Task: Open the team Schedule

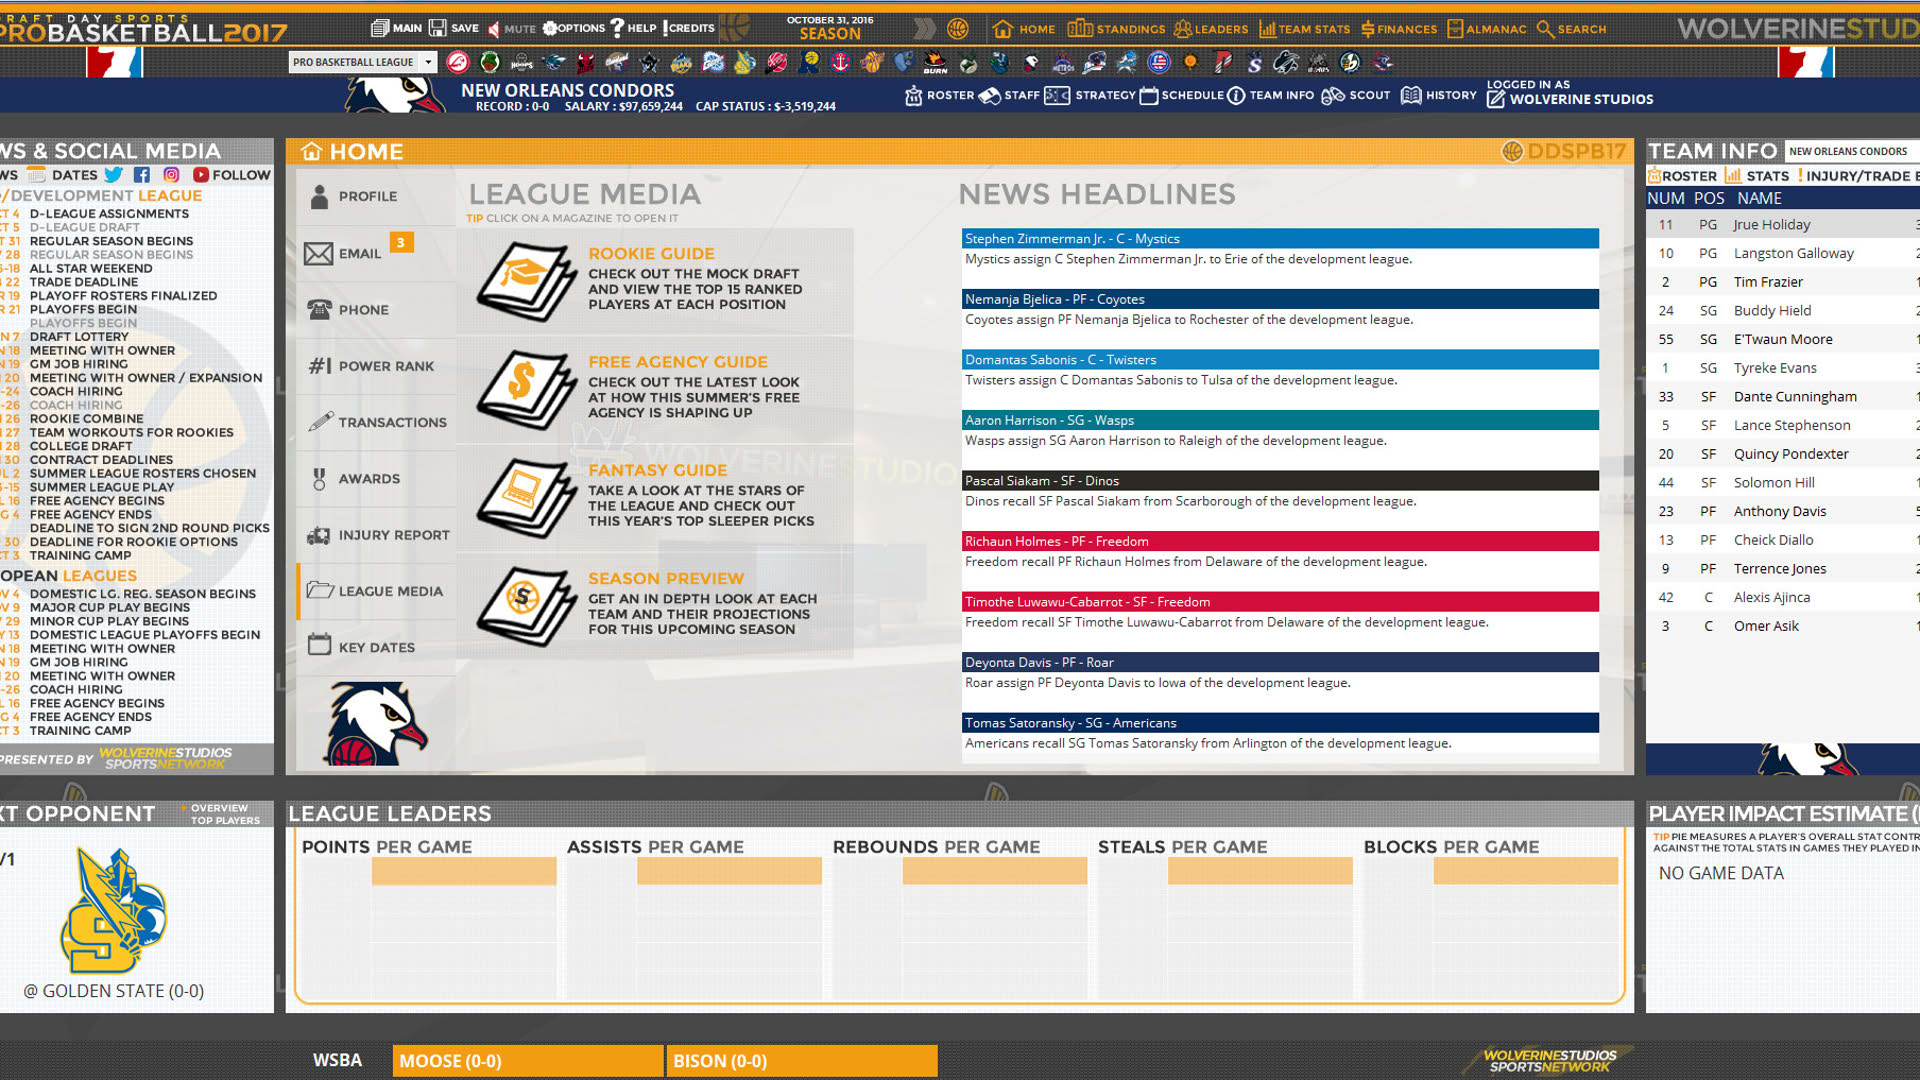Action: [1181, 95]
